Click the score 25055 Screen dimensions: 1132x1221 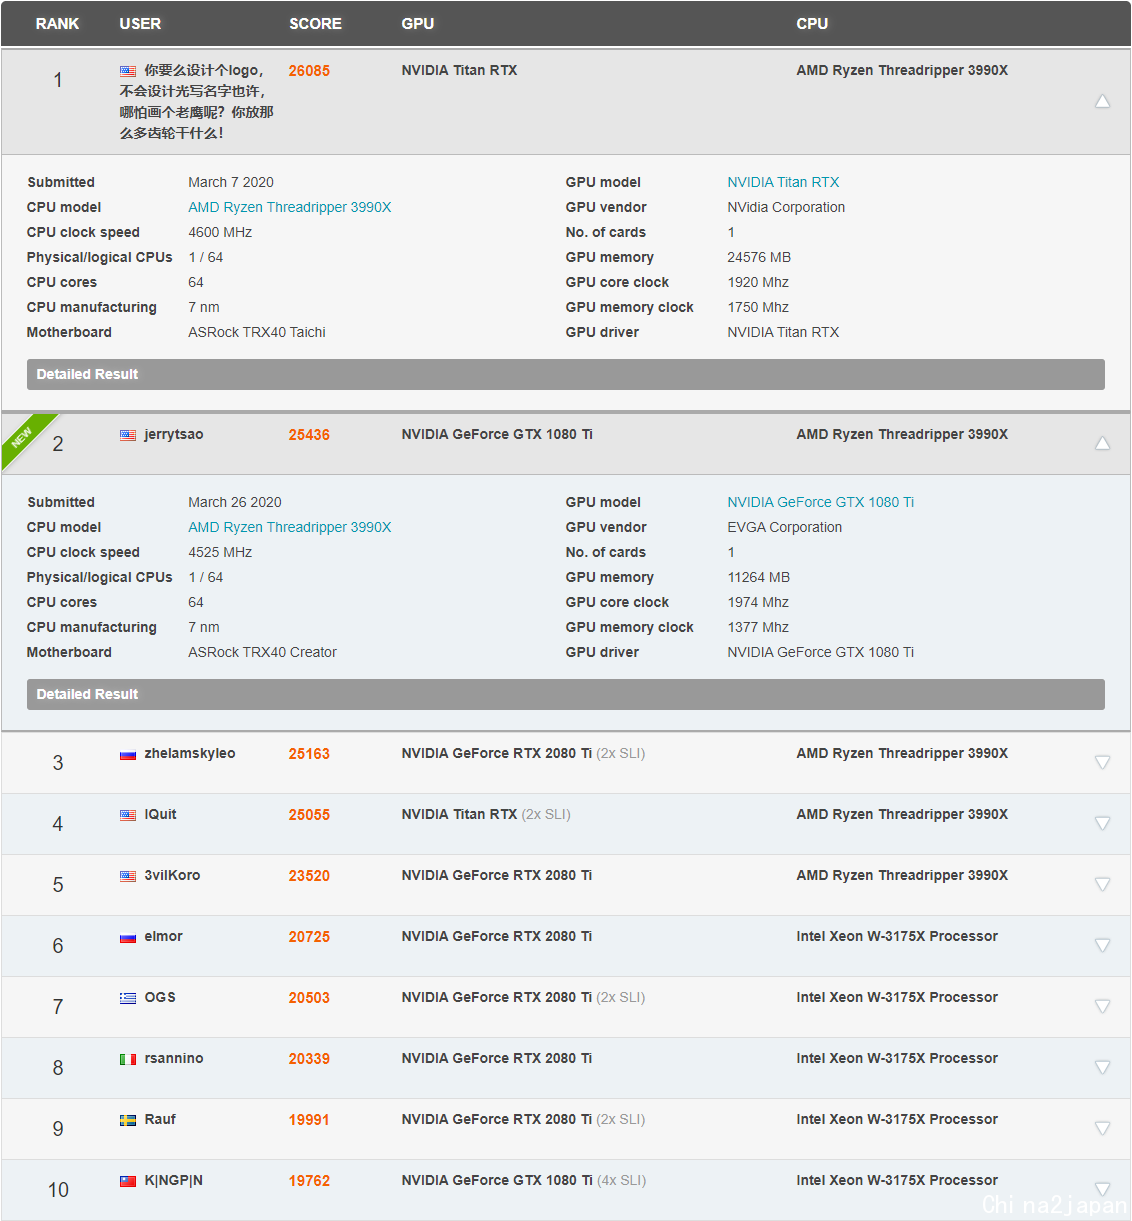click(x=309, y=815)
